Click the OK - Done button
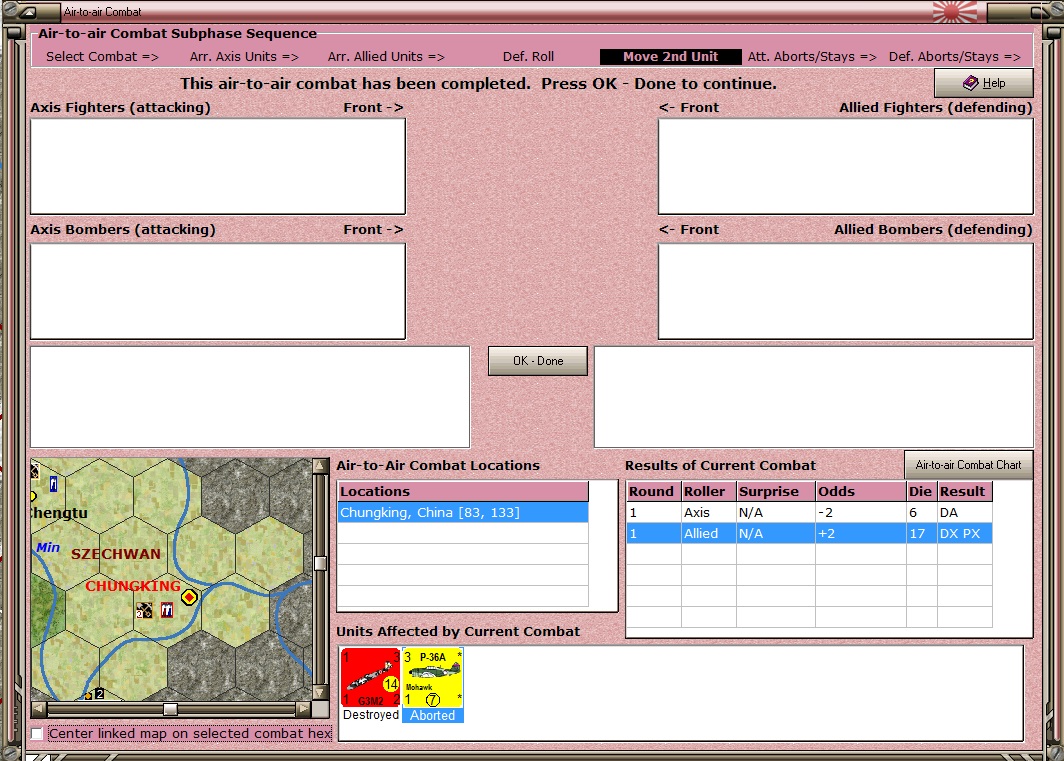The width and height of the screenshot is (1064, 761). 537,361
